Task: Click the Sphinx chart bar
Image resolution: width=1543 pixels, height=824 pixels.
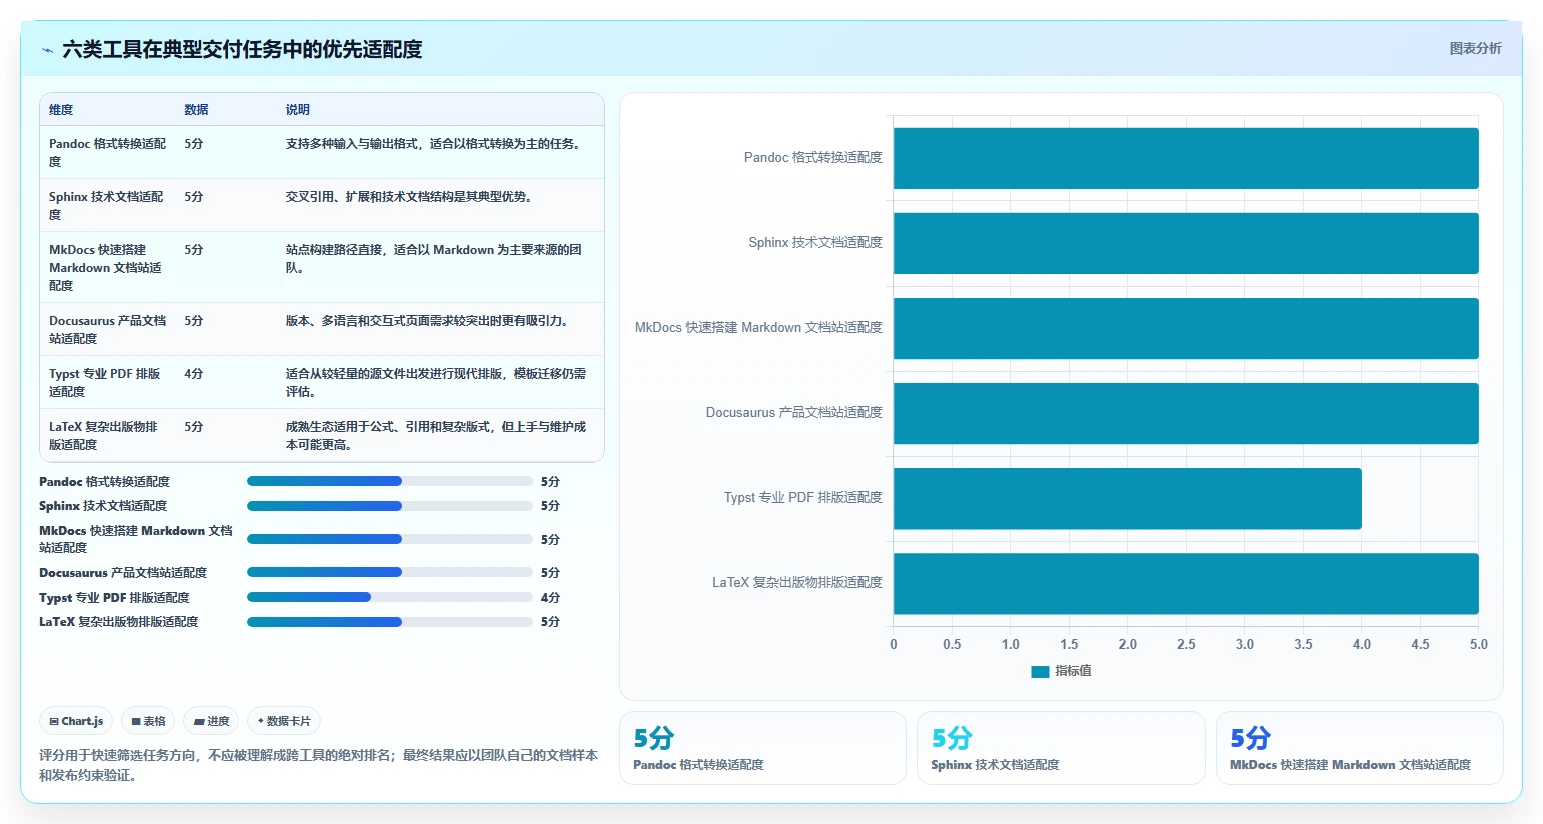Action: (x=1186, y=243)
